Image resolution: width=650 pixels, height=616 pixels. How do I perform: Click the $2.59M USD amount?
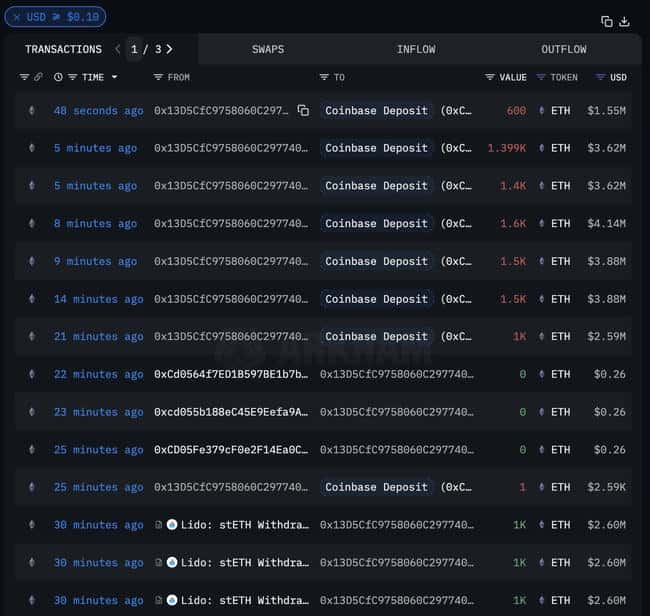point(606,337)
